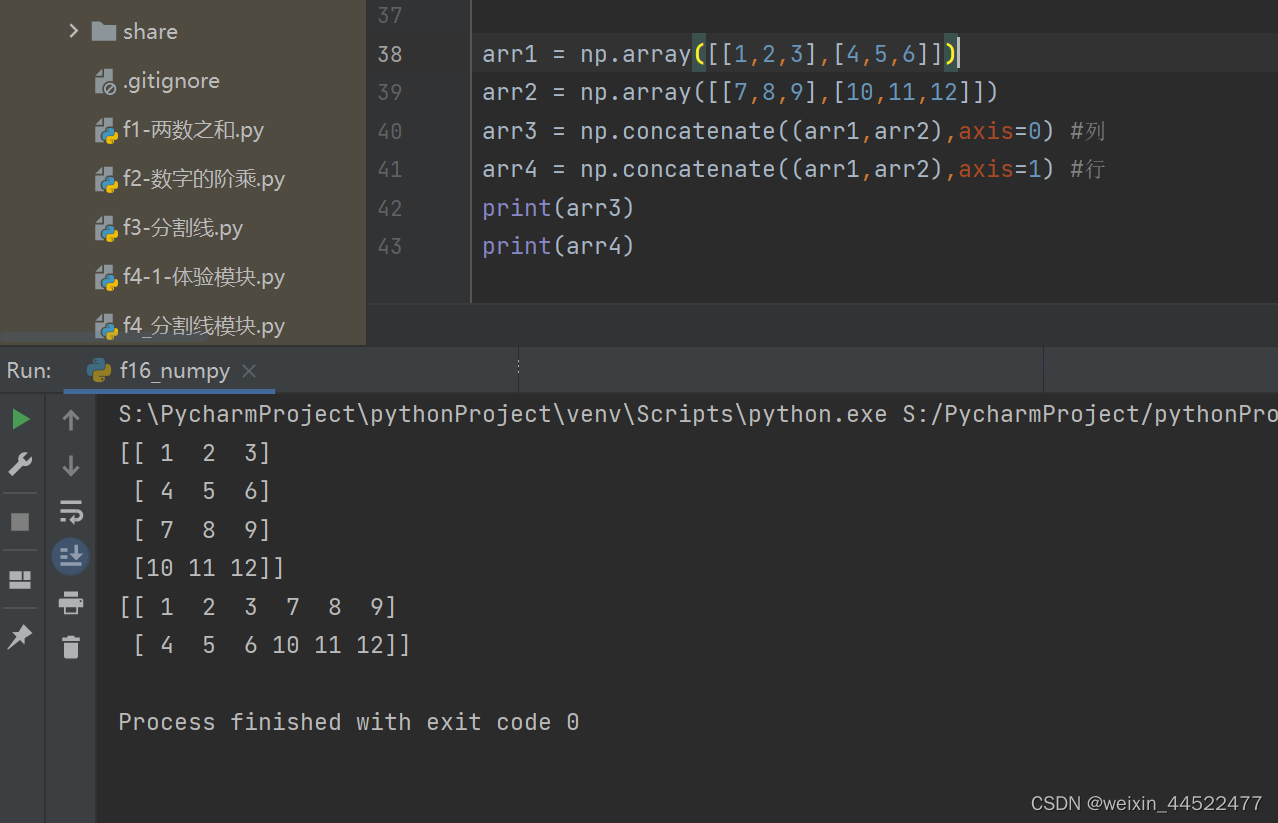Click the #行 comment on line 41

click(x=1087, y=169)
